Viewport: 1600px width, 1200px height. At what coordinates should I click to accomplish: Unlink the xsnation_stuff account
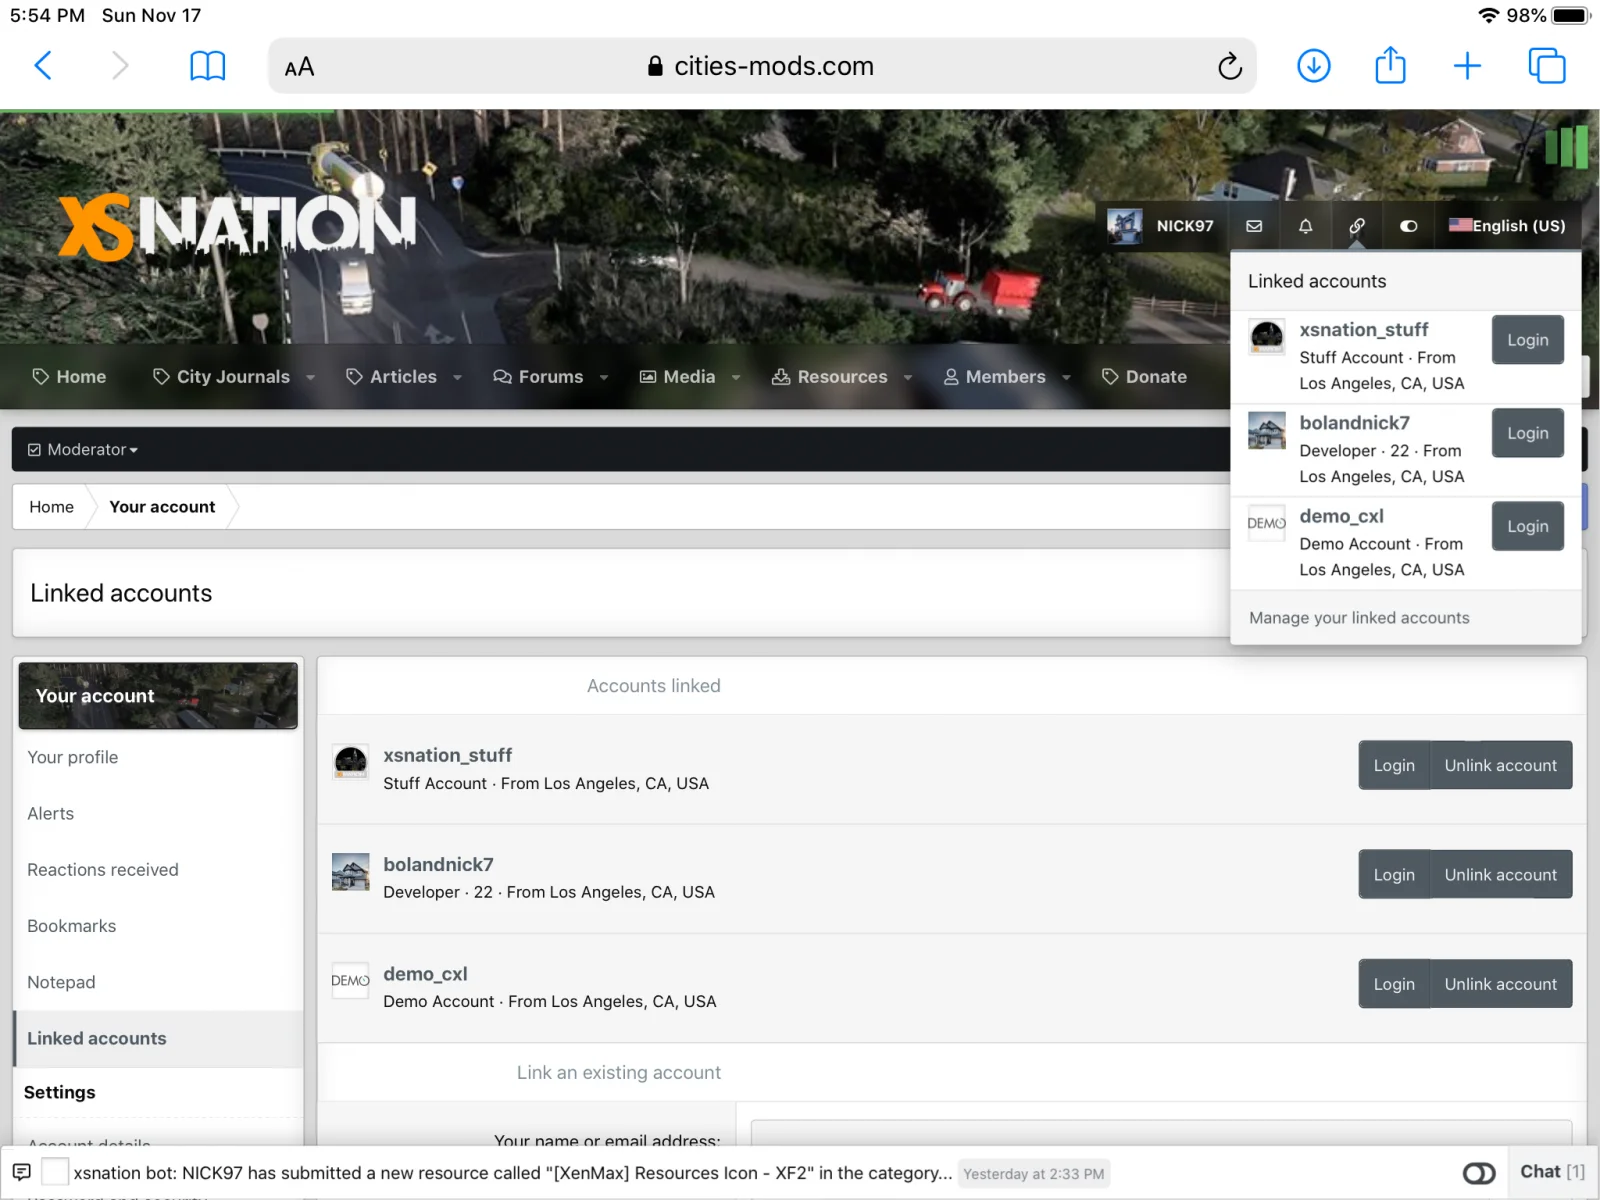1501,765
